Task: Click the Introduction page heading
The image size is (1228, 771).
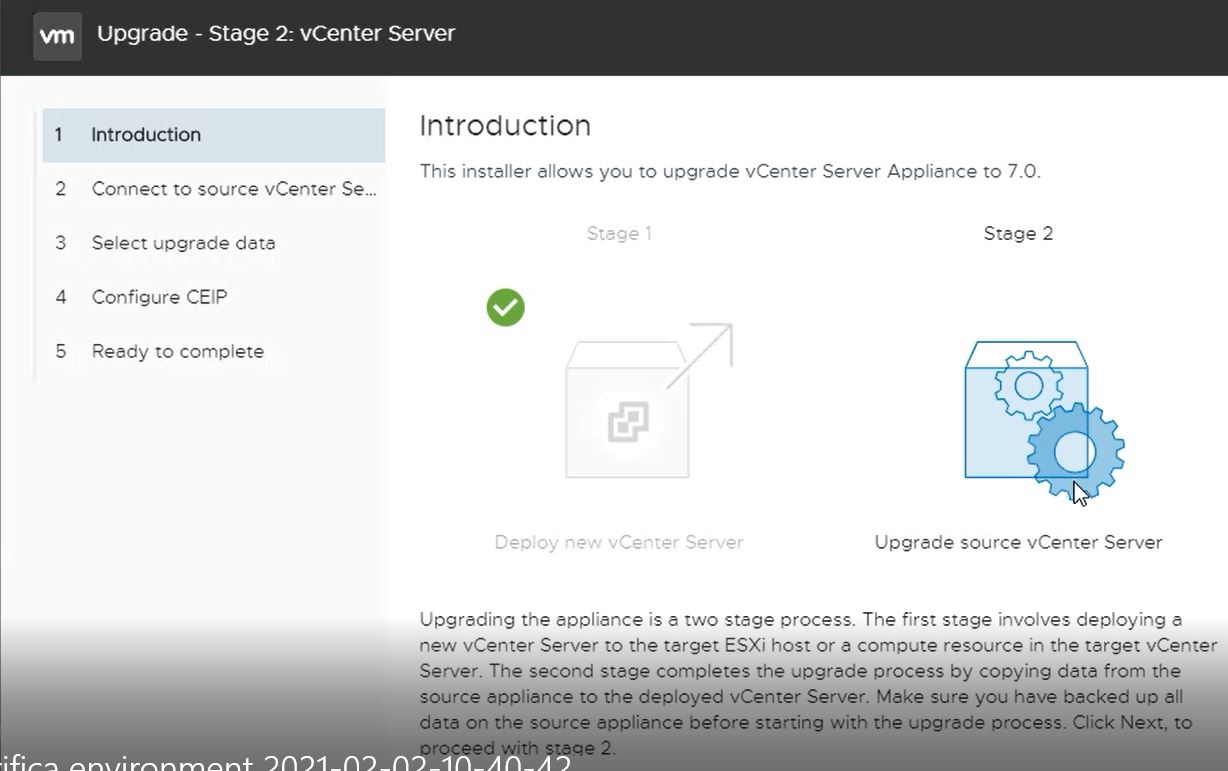Action: 505,126
